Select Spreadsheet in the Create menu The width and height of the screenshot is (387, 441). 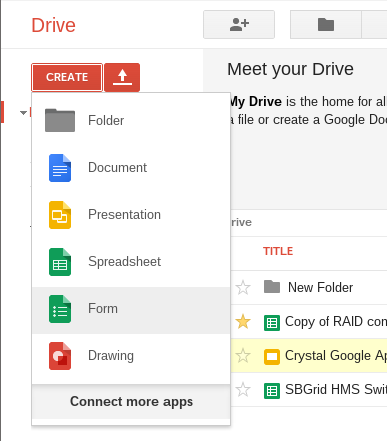coord(131,262)
